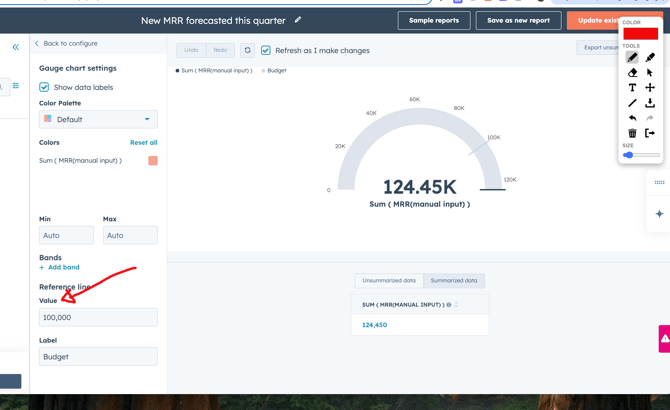This screenshot has height=410, width=670.
Task: Click the red annotation color swatch
Action: [640, 33]
